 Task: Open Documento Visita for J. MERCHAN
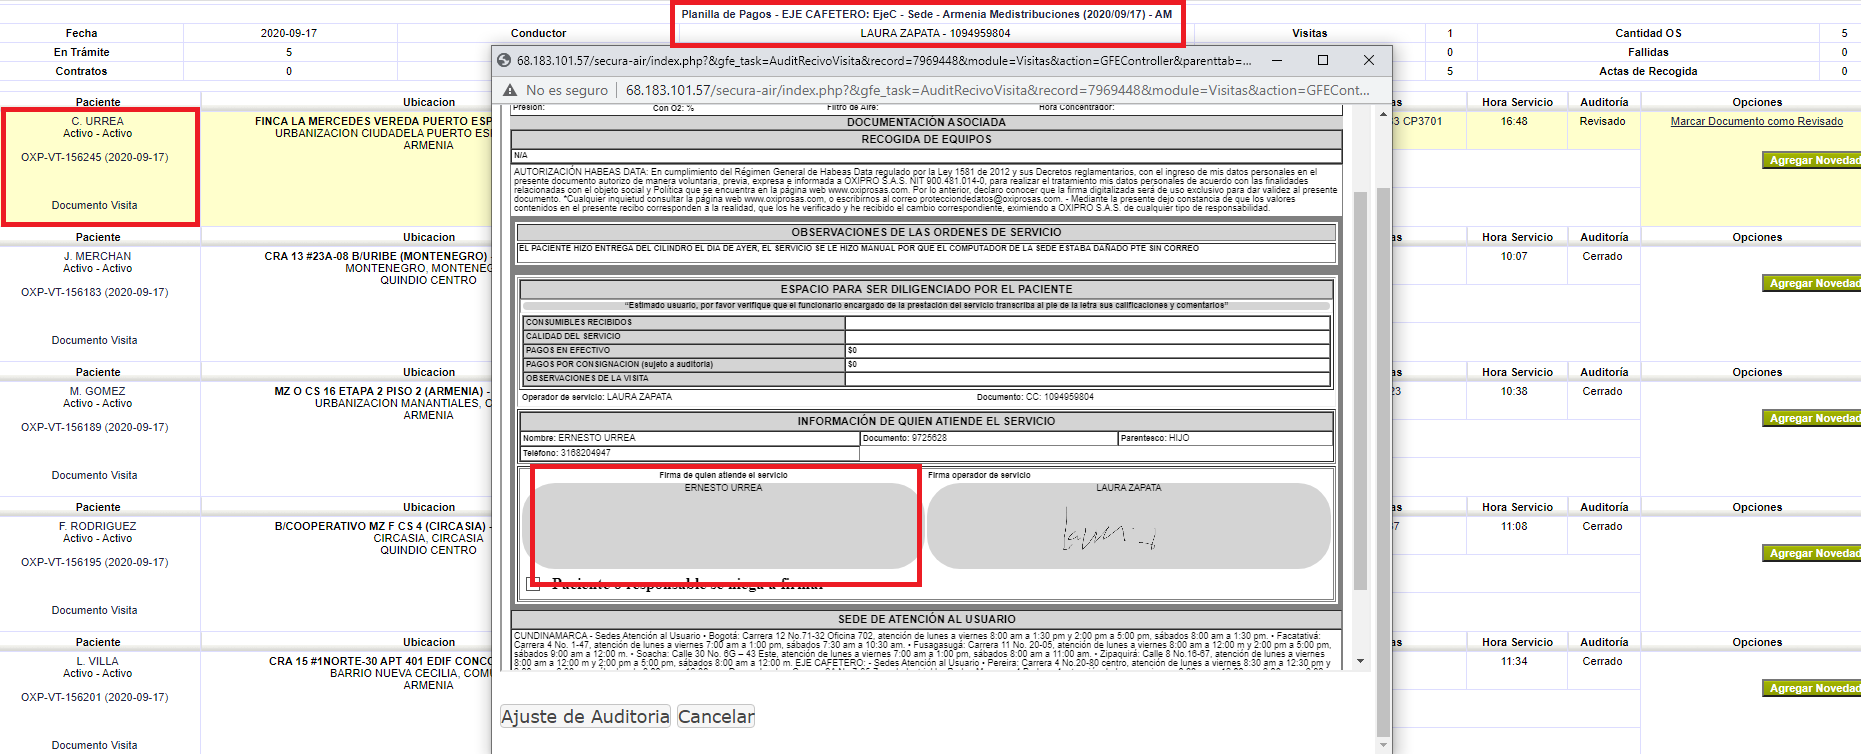[95, 340]
